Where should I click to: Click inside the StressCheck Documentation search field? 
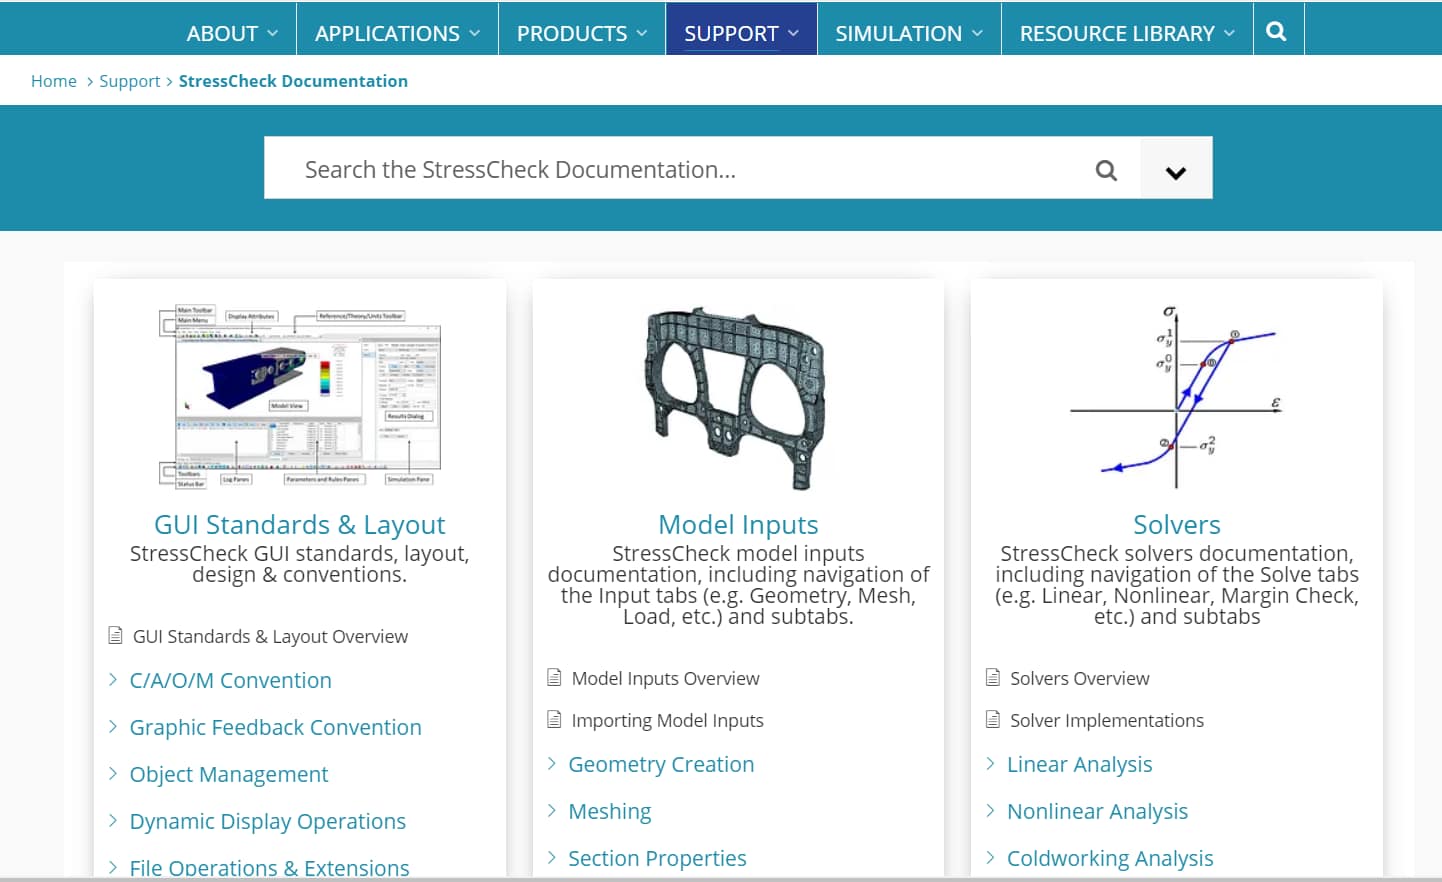650,169
